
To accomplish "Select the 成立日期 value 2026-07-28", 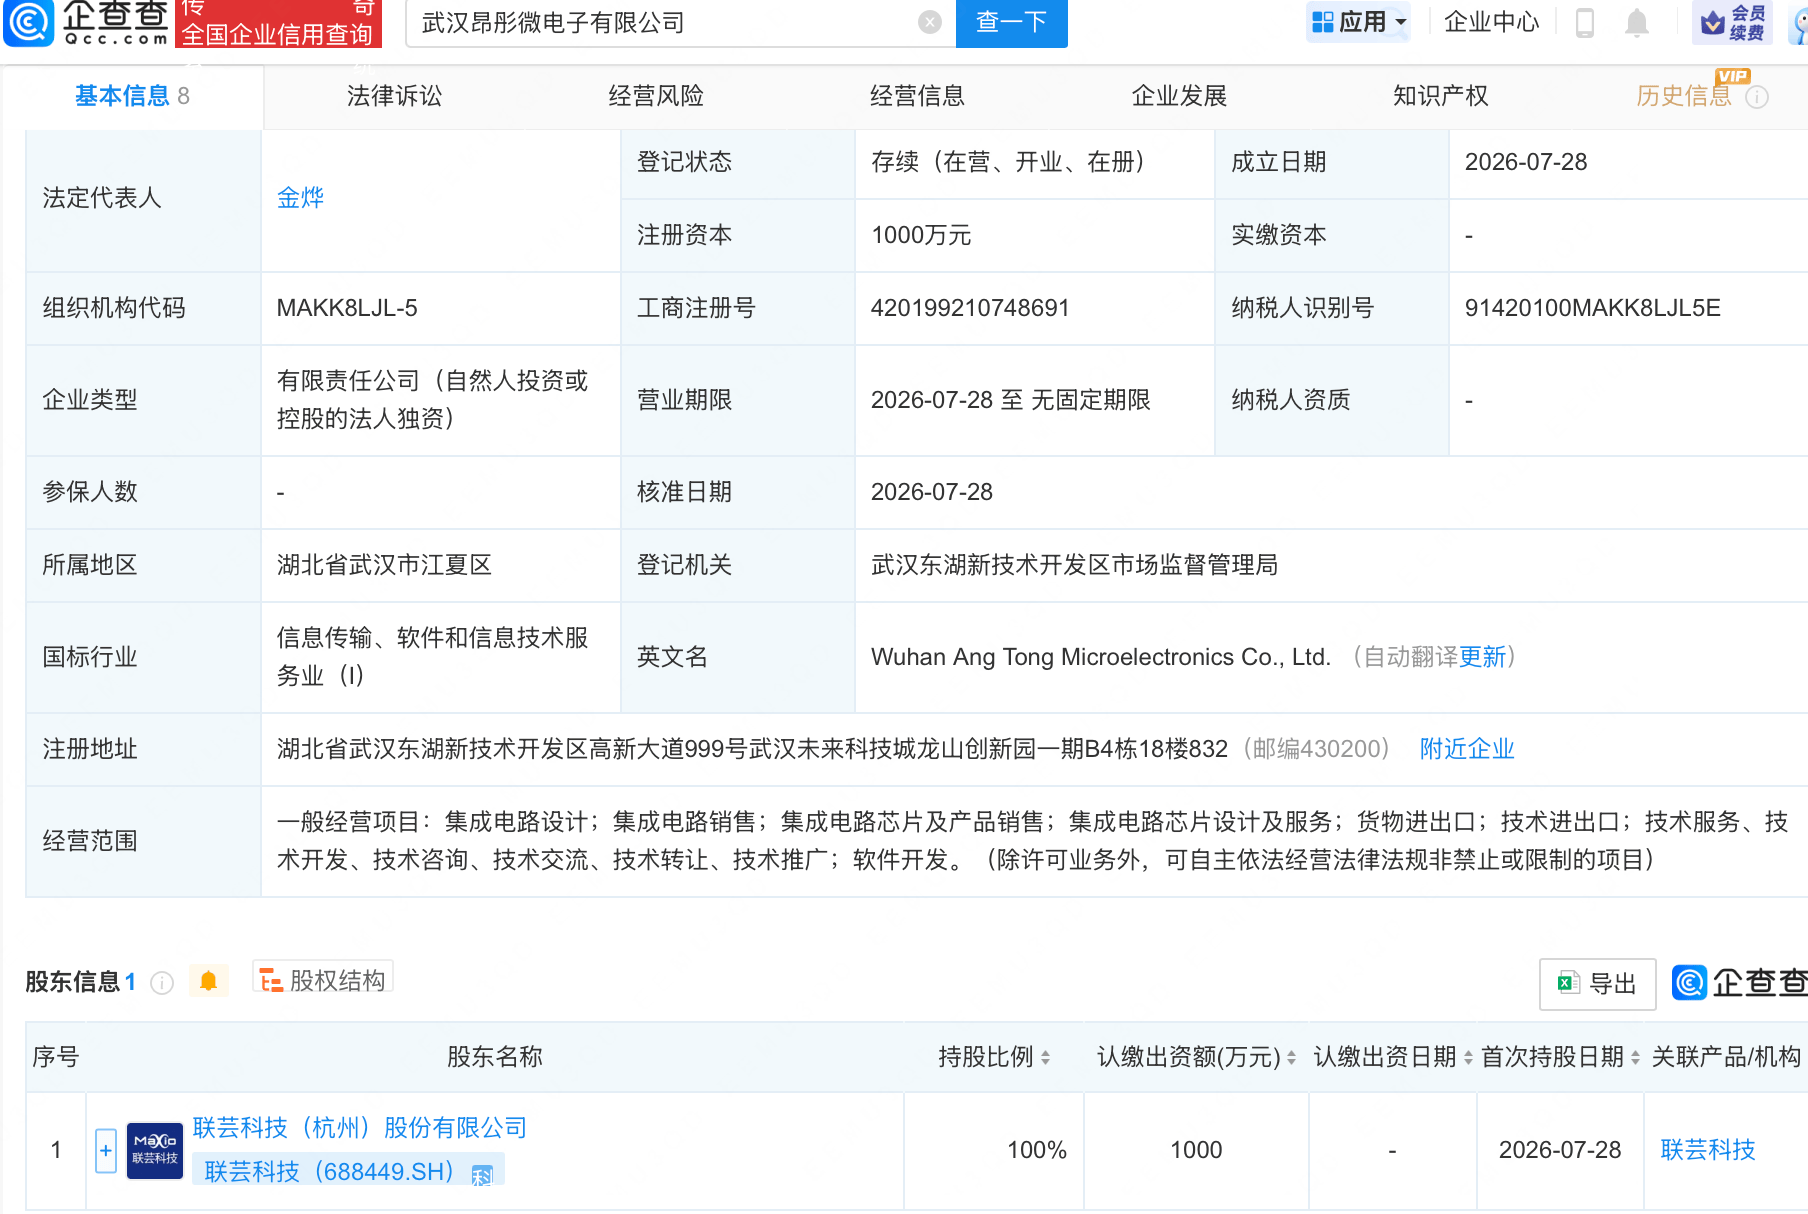I will [1526, 162].
